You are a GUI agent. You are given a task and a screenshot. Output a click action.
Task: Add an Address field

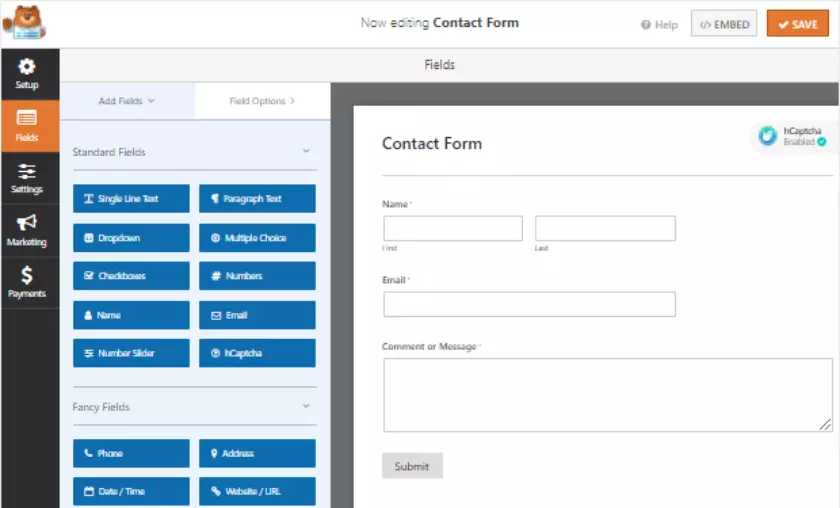pyautogui.click(x=257, y=453)
